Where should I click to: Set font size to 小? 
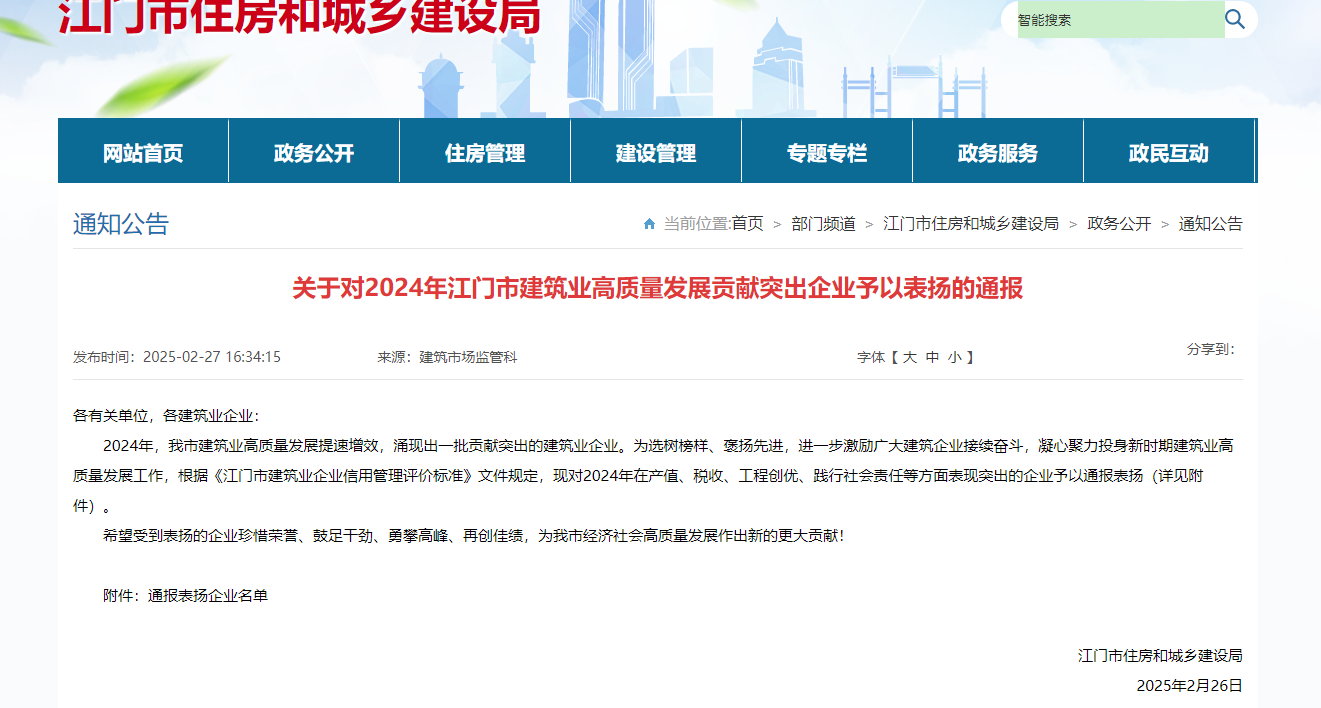[x=955, y=357]
